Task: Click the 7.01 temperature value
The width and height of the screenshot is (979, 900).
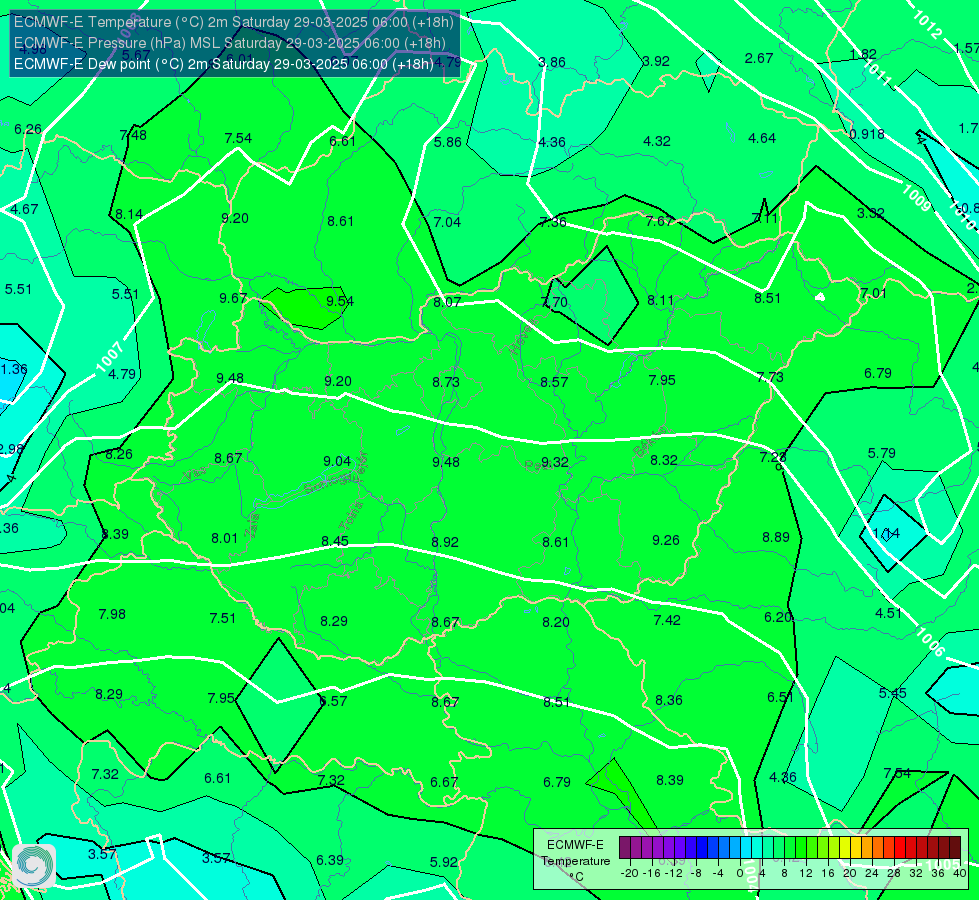Action: [873, 293]
